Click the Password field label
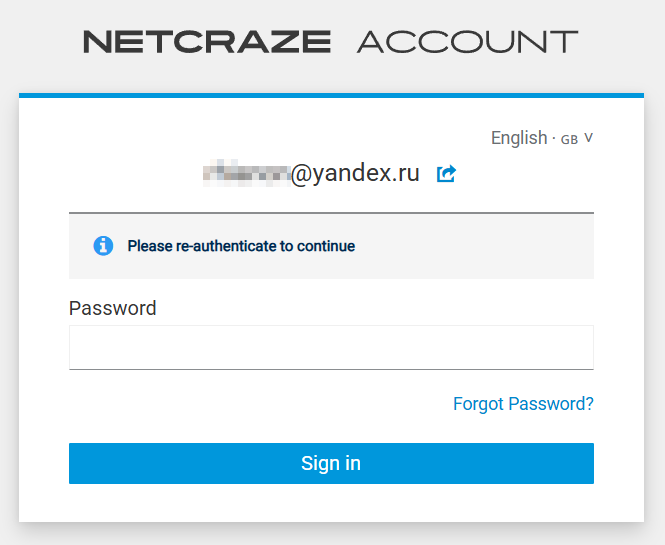The height and width of the screenshot is (545, 665). [x=113, y=308]
